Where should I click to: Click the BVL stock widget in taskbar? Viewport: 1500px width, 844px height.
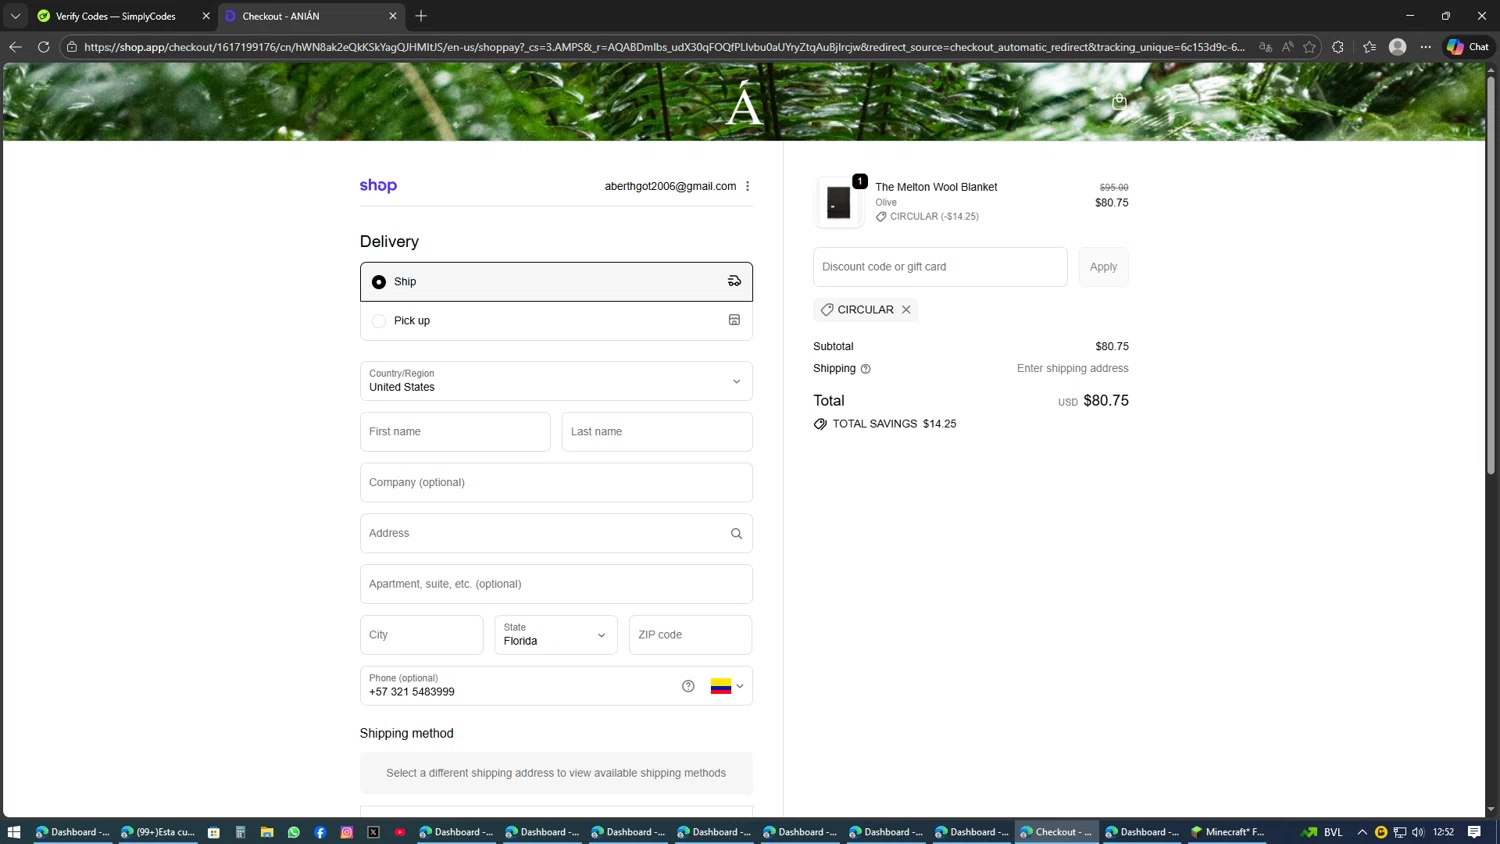[x=1322, y=832]
